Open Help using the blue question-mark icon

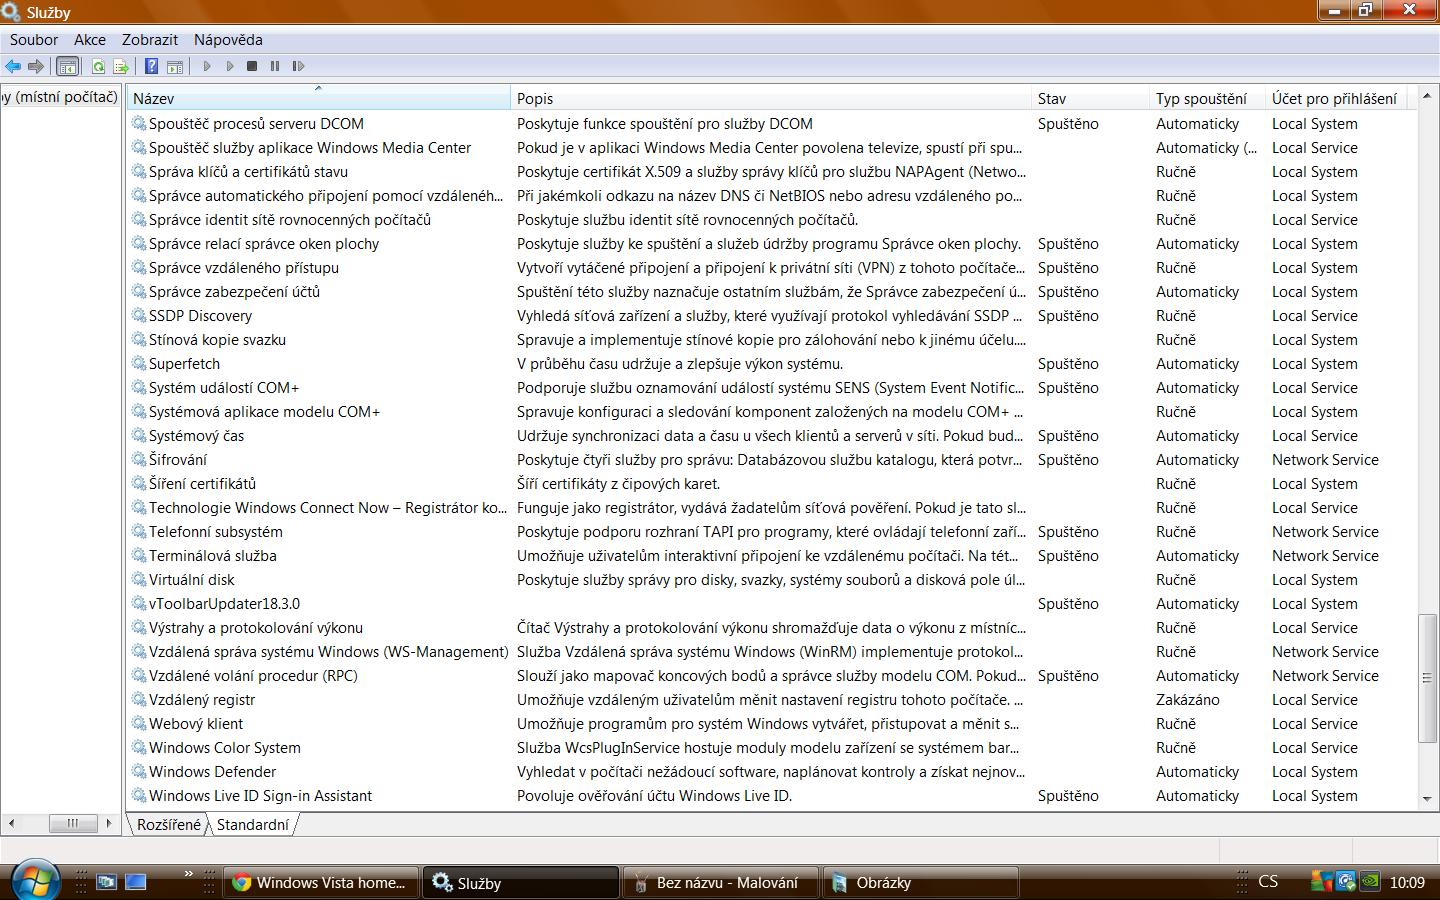[x=151, y=67]
